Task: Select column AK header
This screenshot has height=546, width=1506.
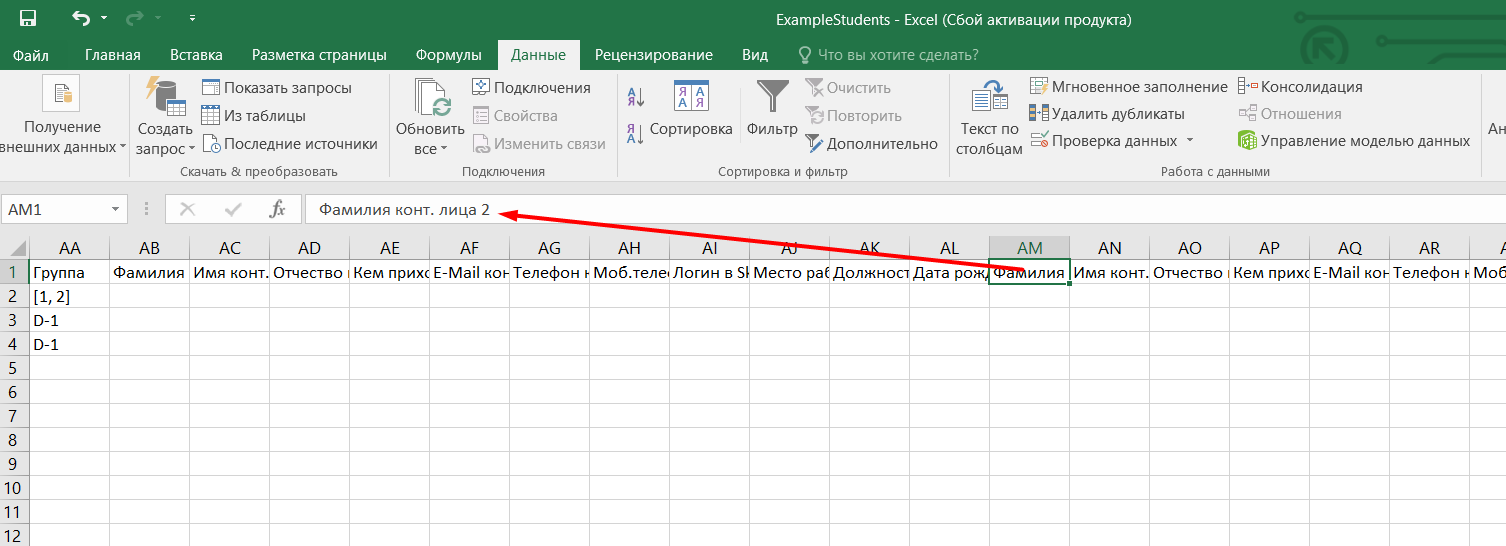Action: coord(869,248)
